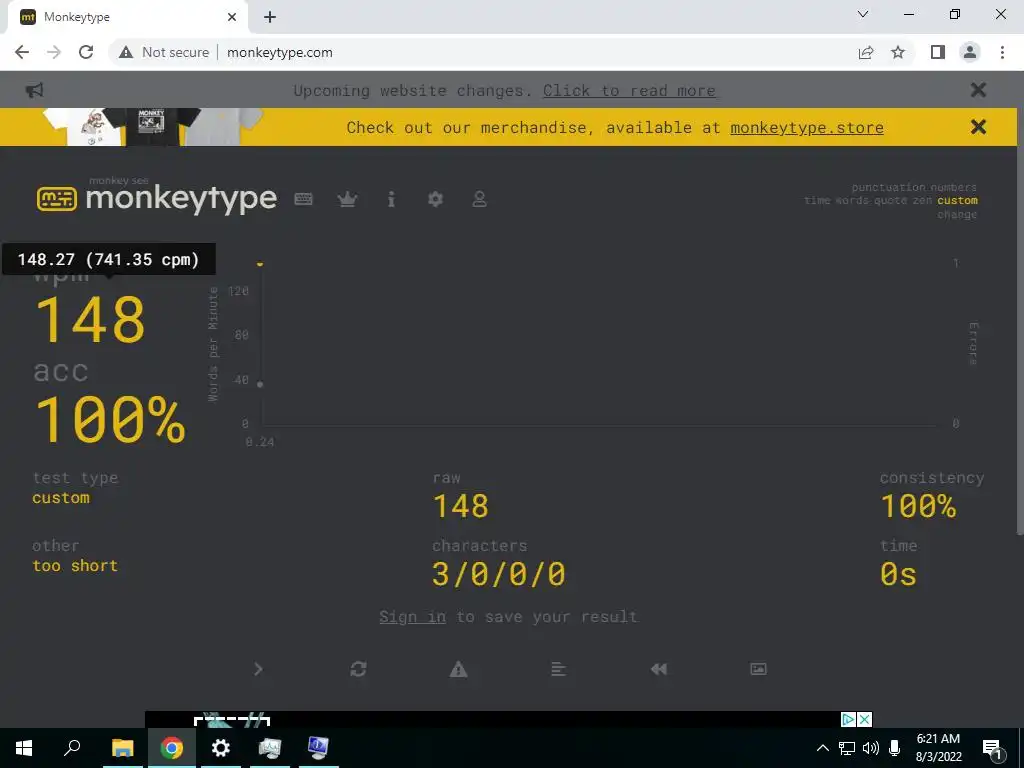
Task: Open the keyboard test icon in header
Action: (303, 199)
